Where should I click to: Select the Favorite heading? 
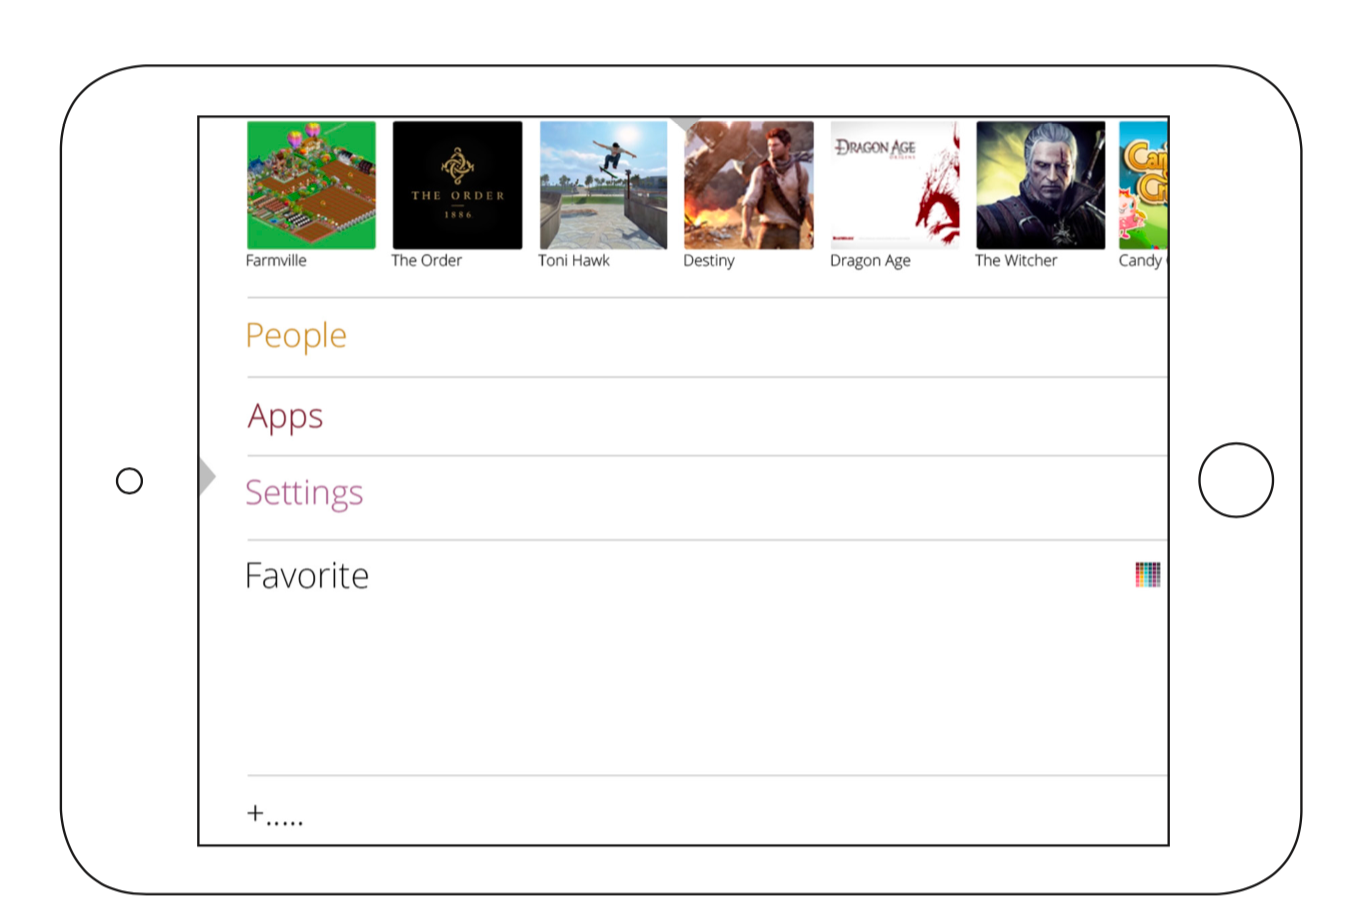pyautogui.click(x=307, y=576)
